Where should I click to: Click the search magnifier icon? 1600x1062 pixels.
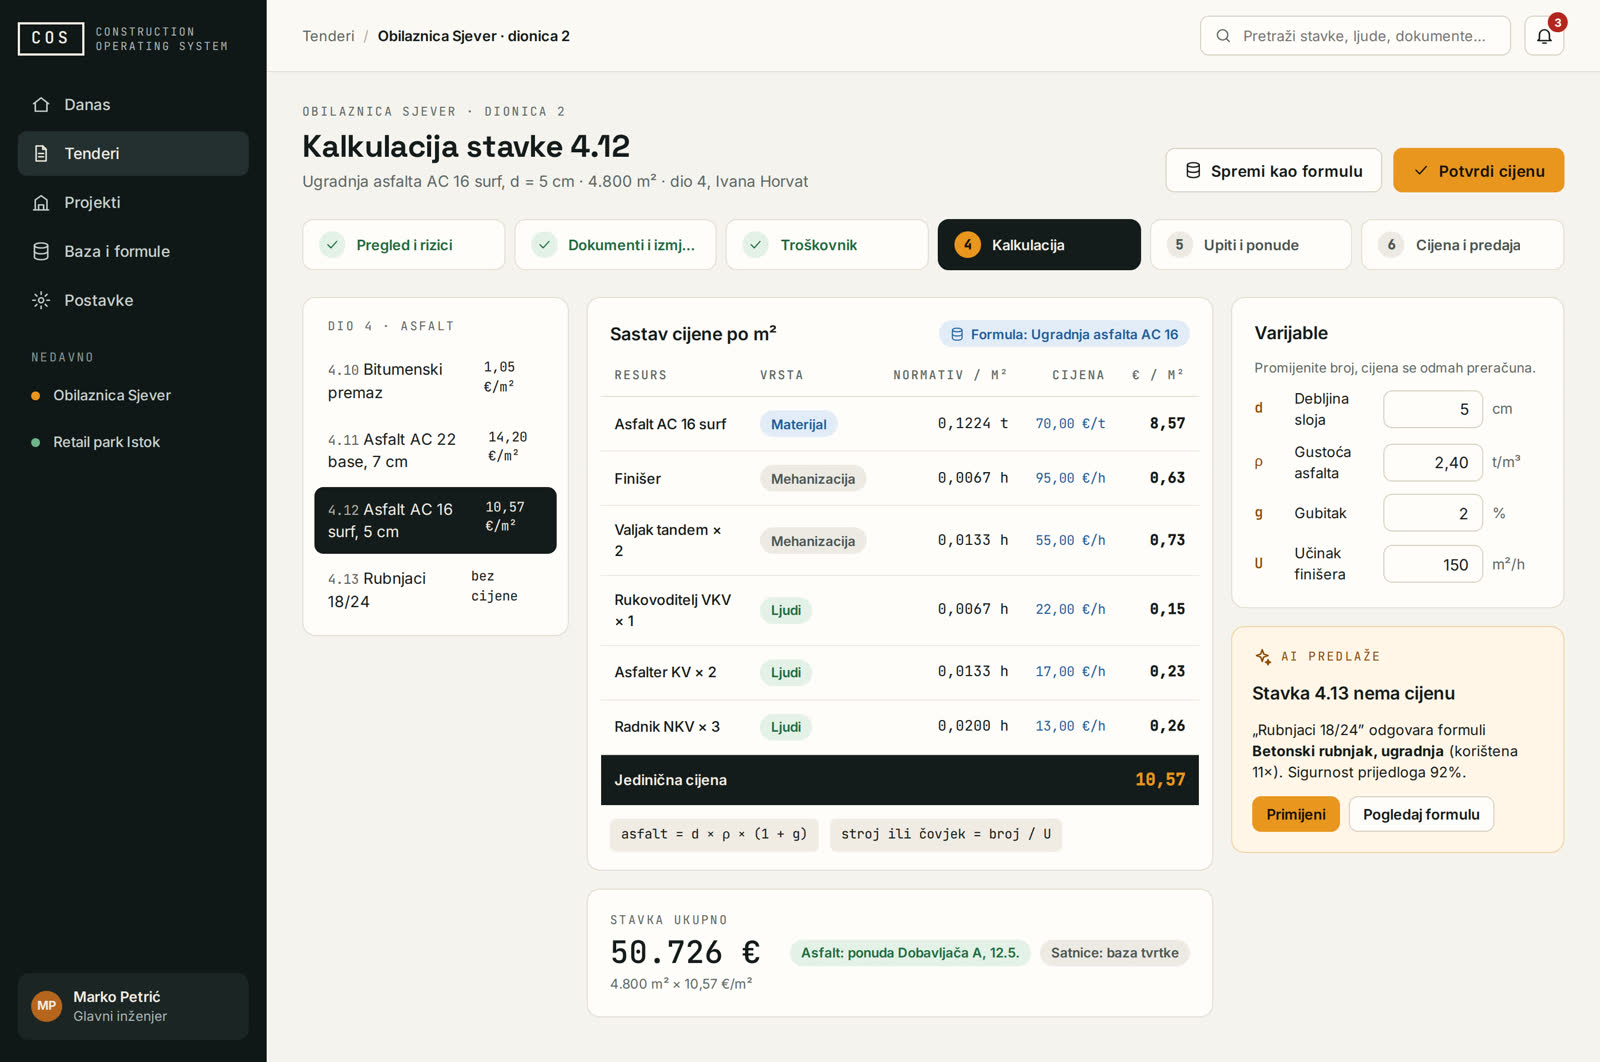pos(1223,36)
